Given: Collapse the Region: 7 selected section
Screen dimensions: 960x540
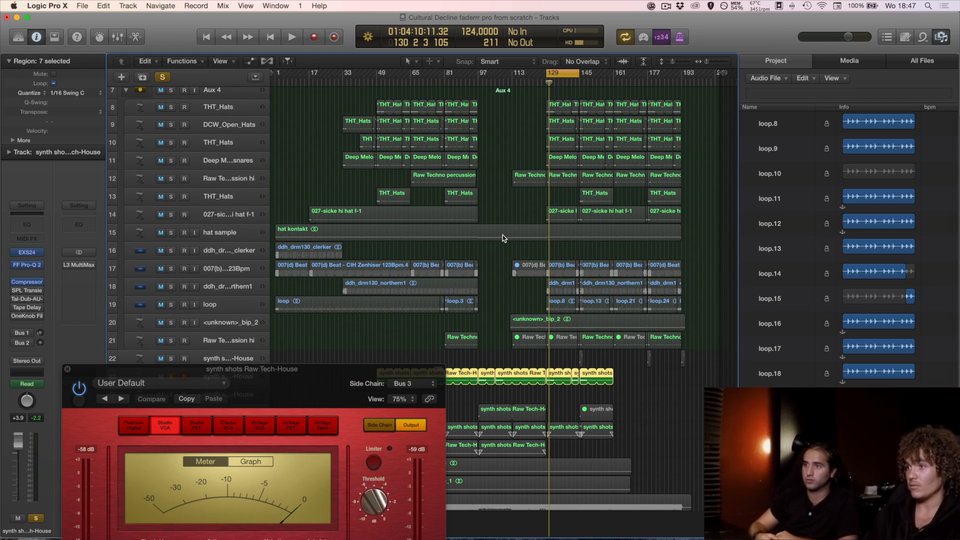Looking at the screenshot, I should [x=9, y=61].
